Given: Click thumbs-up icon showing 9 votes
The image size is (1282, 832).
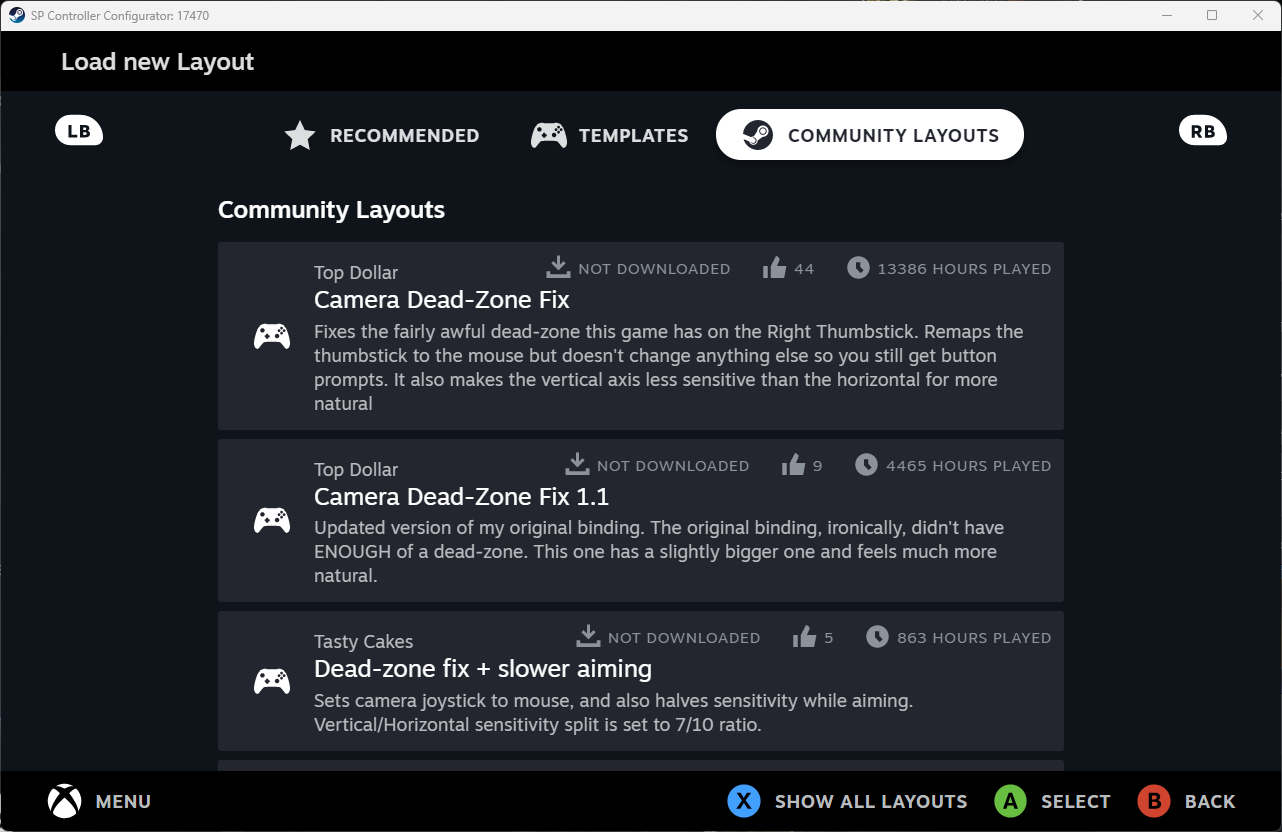Looking at the screenshot, I should click(x=793, y=465).
